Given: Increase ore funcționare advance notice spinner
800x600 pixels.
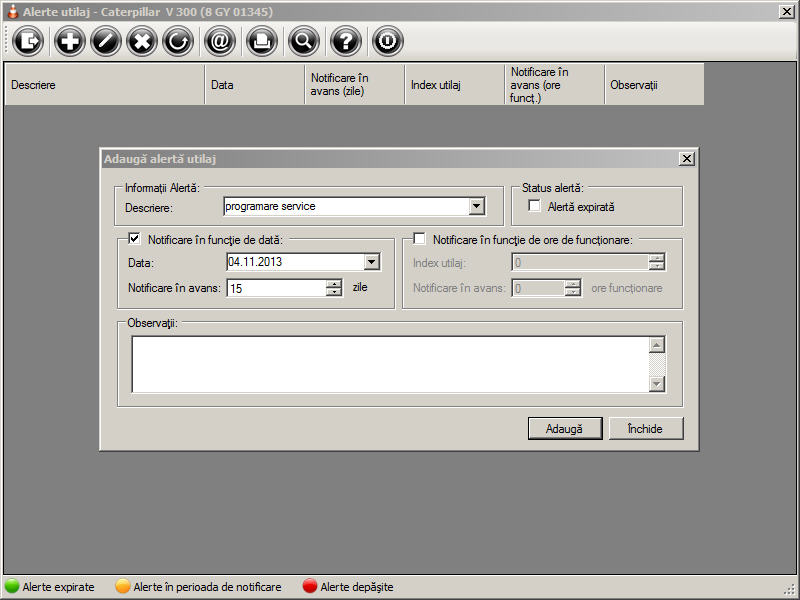Looking at the screenshot, I should click(572, 284).
